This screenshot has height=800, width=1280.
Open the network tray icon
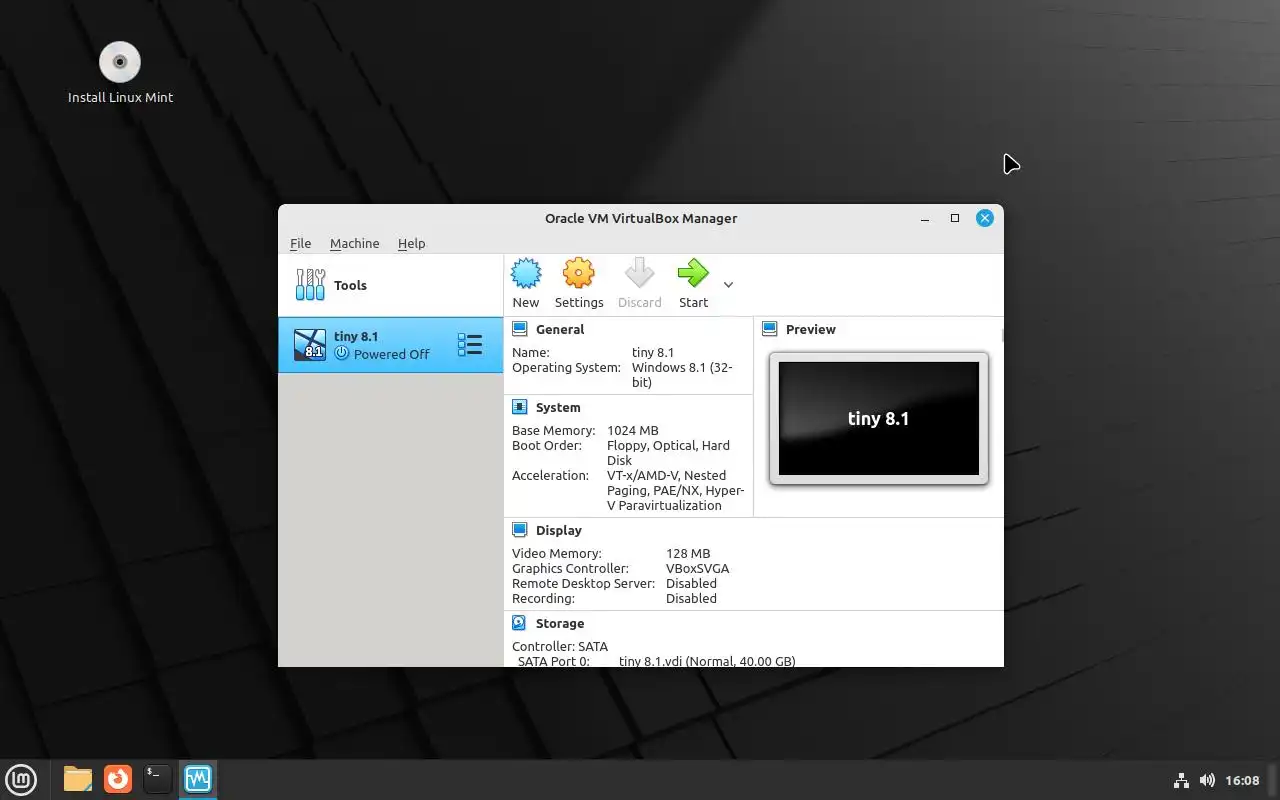[x=1181, y=780]
